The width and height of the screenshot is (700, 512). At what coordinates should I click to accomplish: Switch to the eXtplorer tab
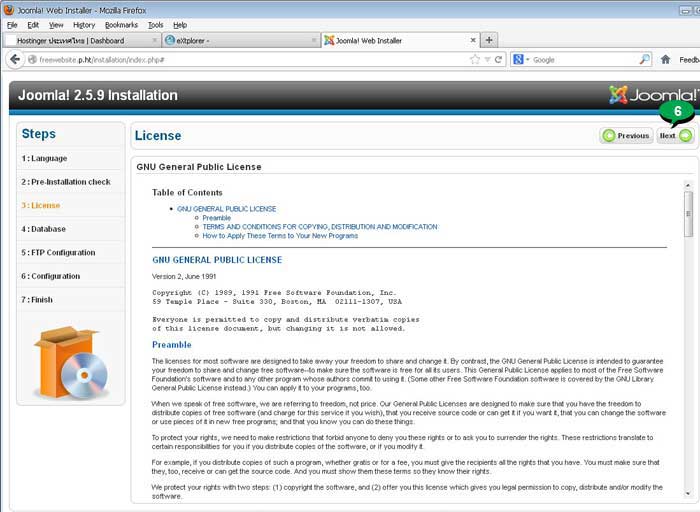pos(241,40)
